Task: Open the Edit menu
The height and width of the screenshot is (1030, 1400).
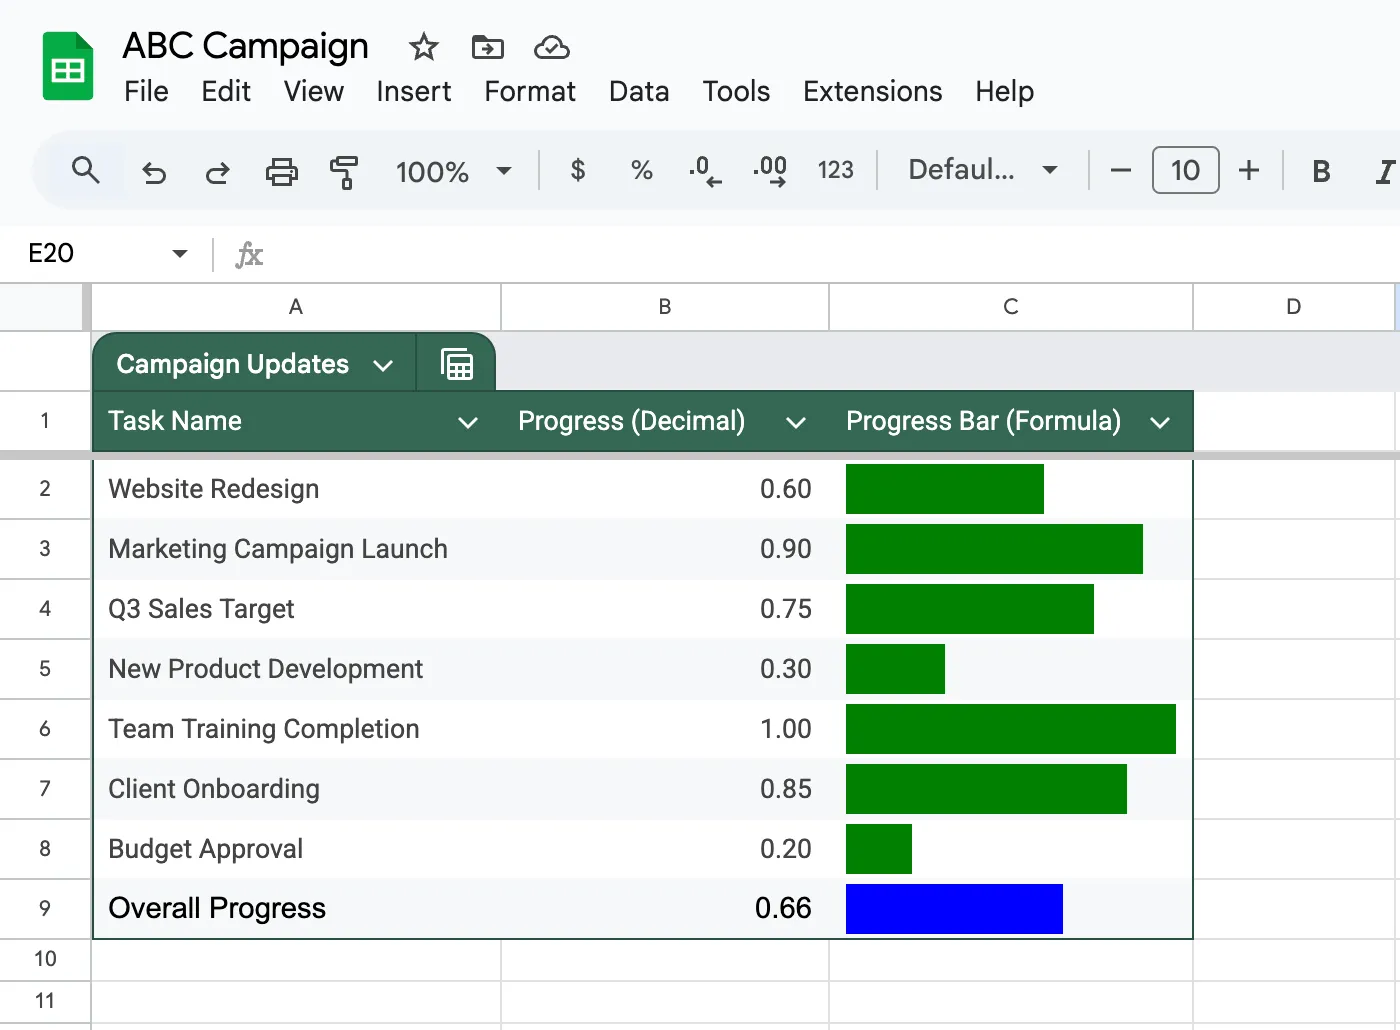Action: coord(226,91)
